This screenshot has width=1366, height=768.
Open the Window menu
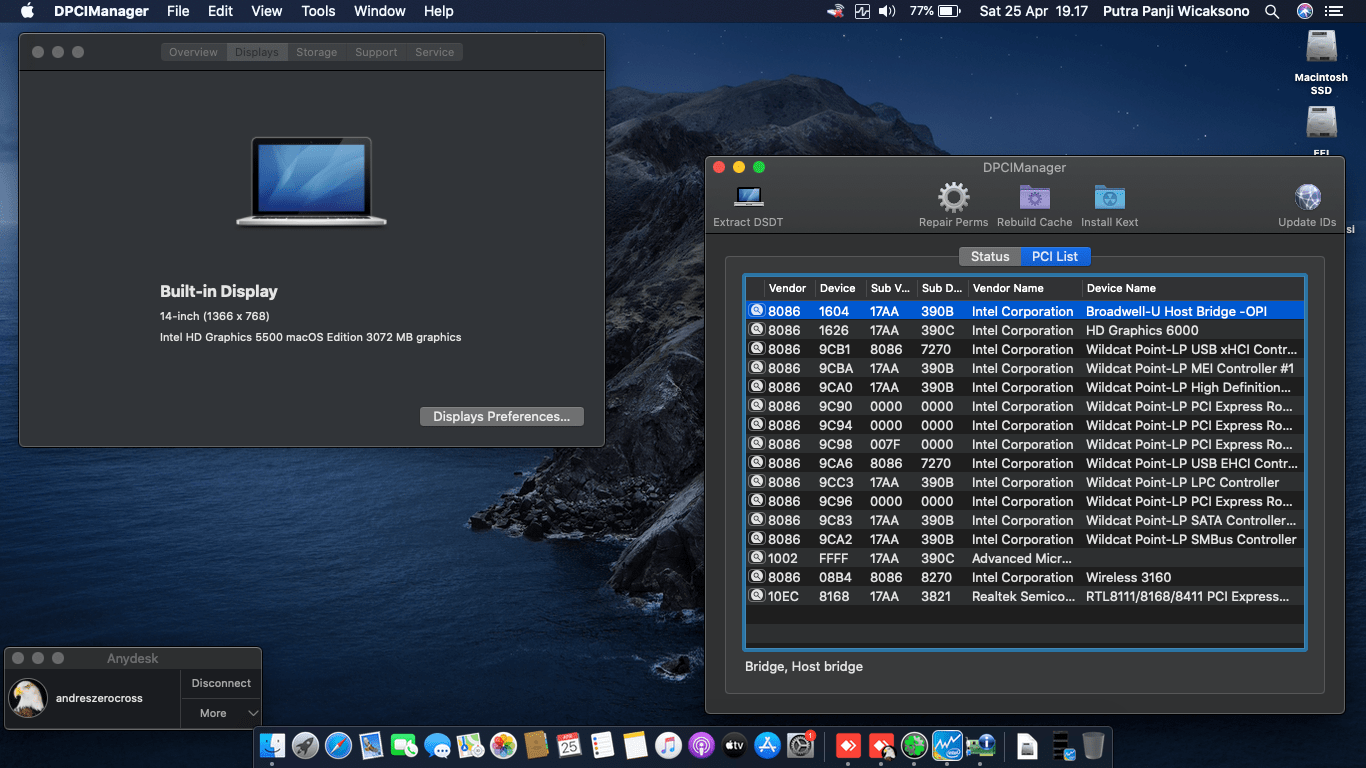tap(380, 11)
